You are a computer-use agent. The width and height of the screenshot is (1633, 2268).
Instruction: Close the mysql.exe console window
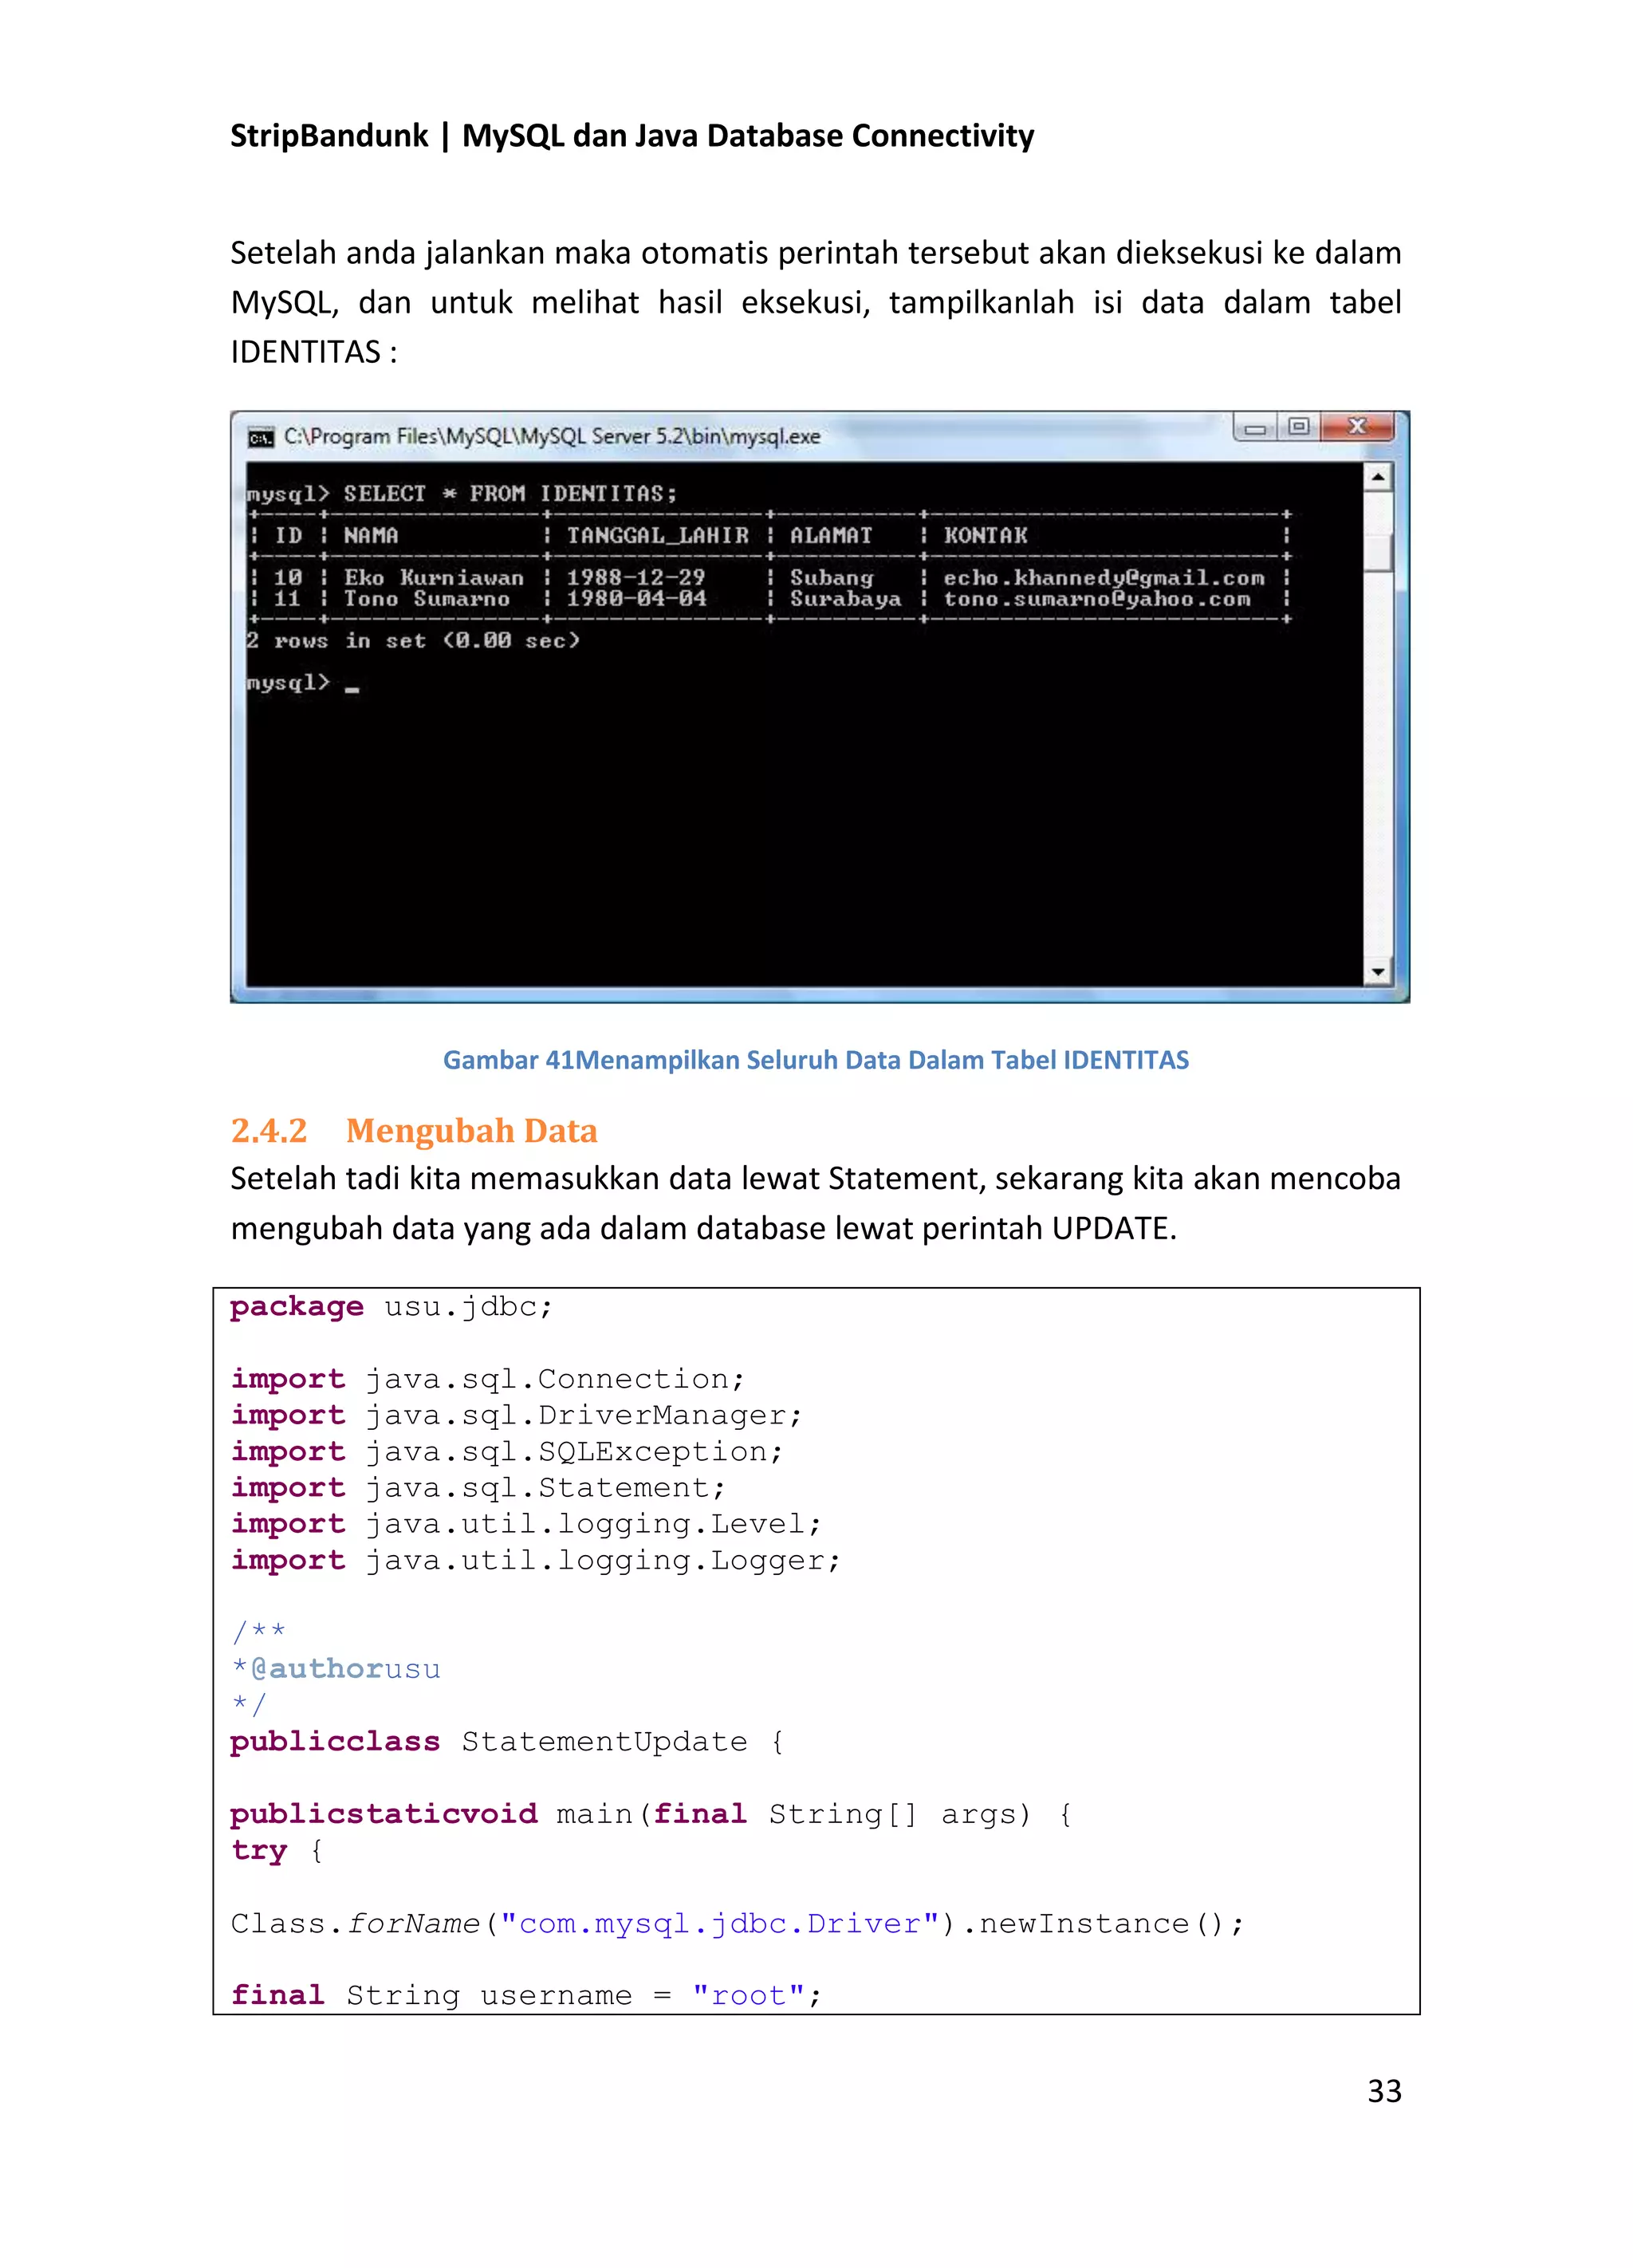[x=1357, y=427]
